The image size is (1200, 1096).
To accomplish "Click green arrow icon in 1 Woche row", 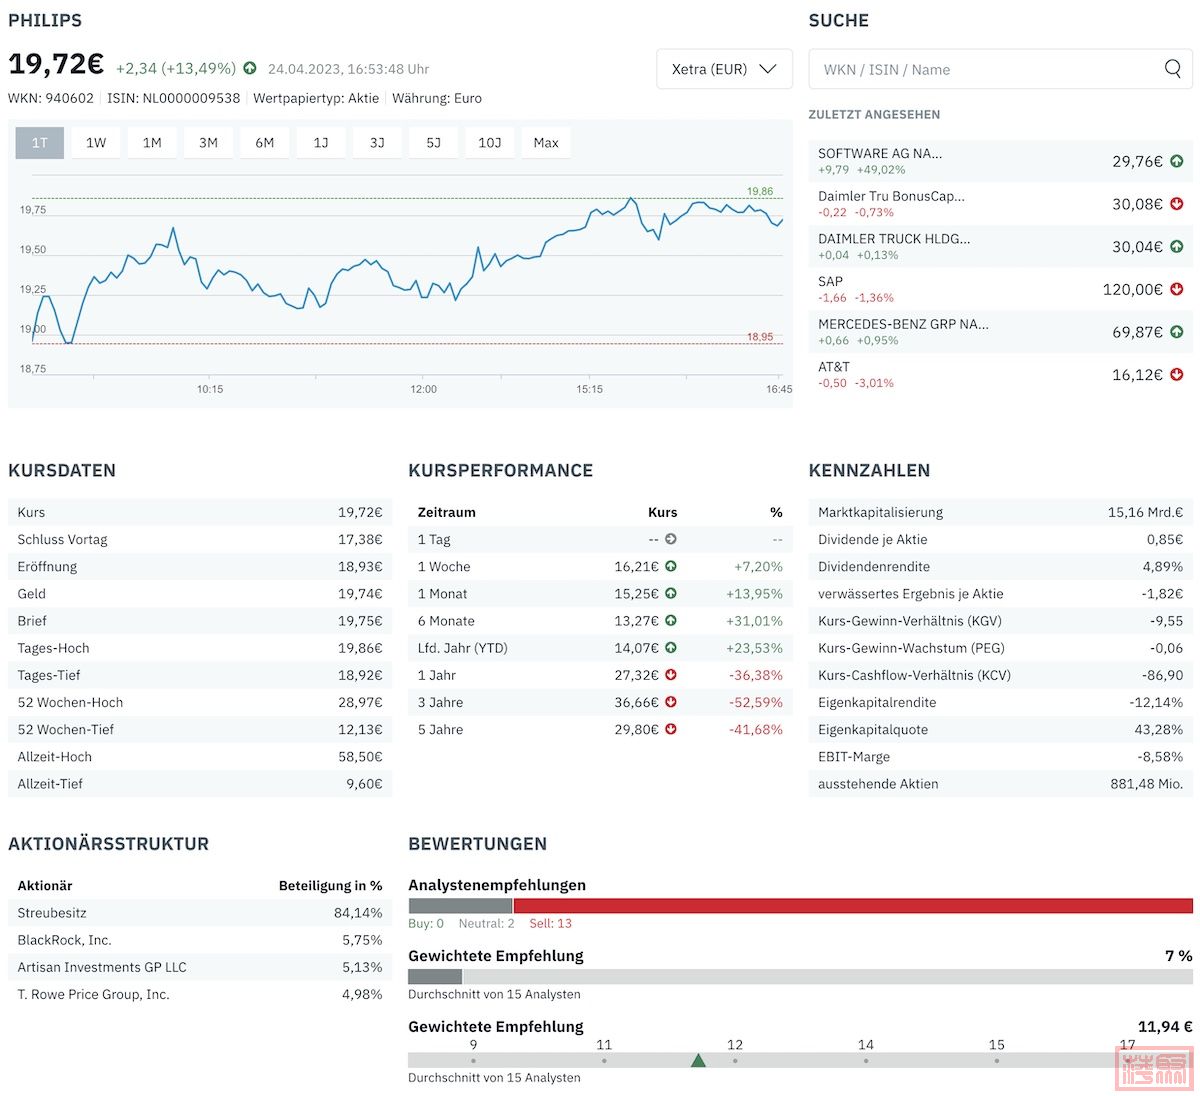I will pos(671,566).
